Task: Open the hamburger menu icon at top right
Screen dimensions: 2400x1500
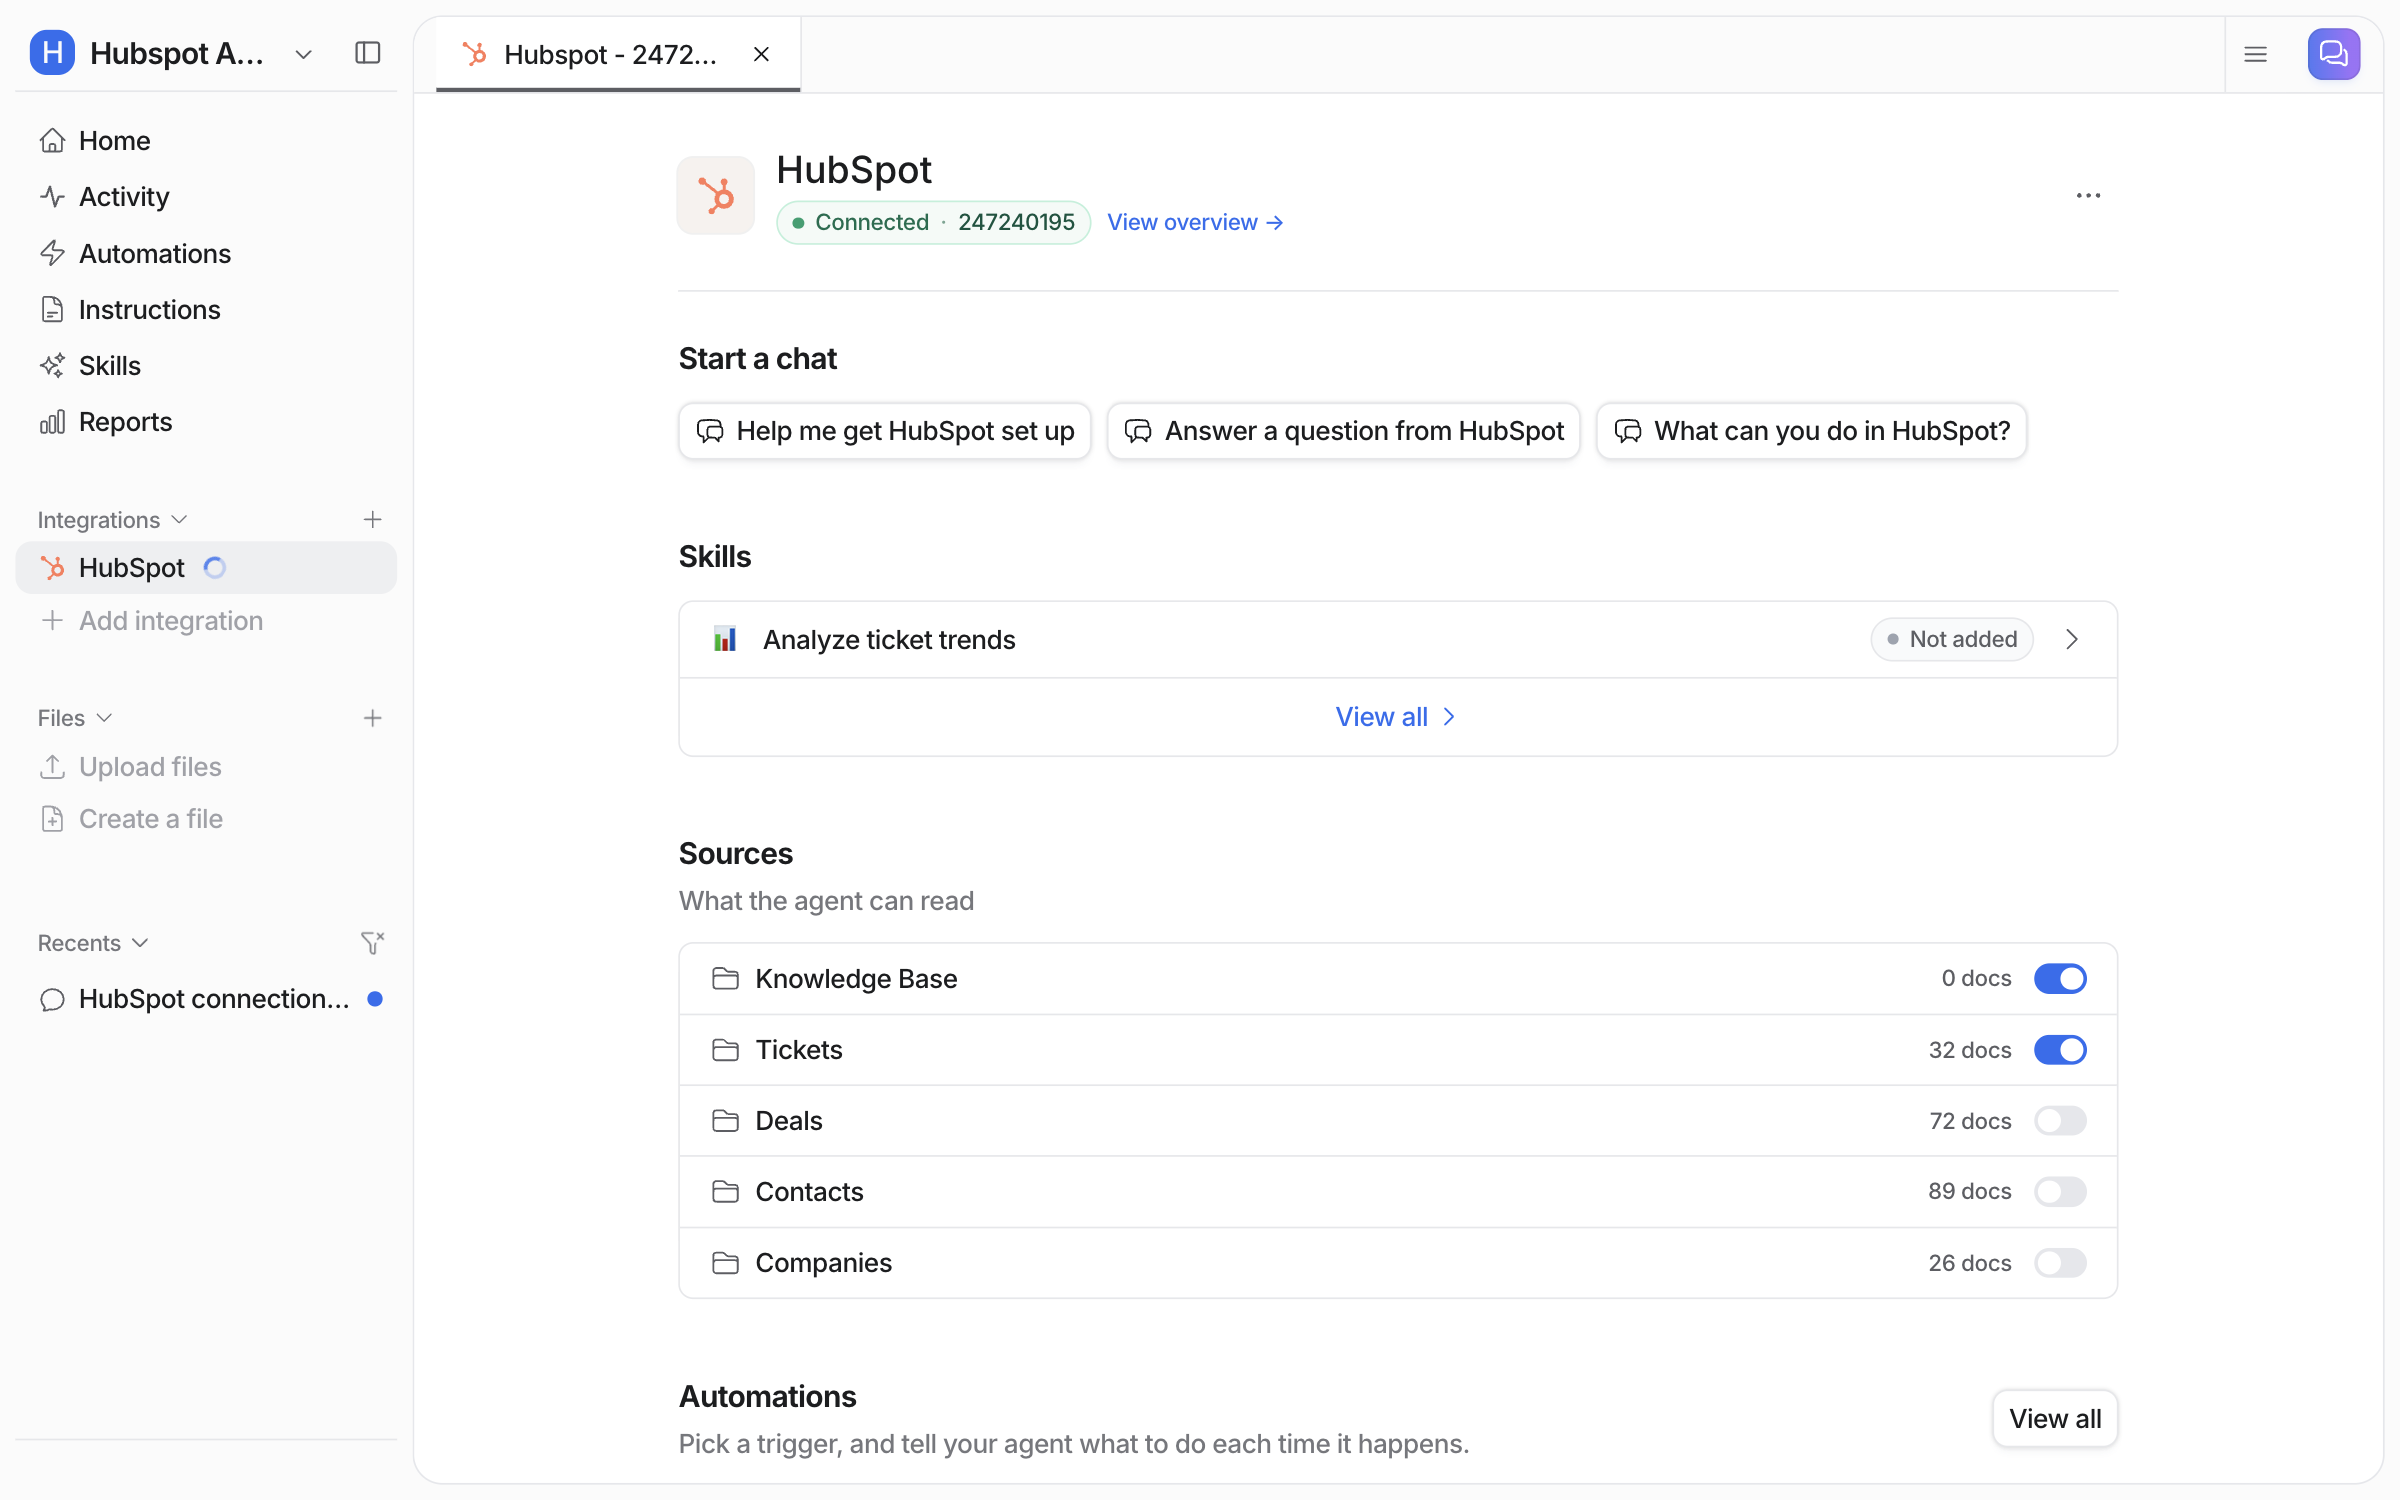Action: 2255,54
